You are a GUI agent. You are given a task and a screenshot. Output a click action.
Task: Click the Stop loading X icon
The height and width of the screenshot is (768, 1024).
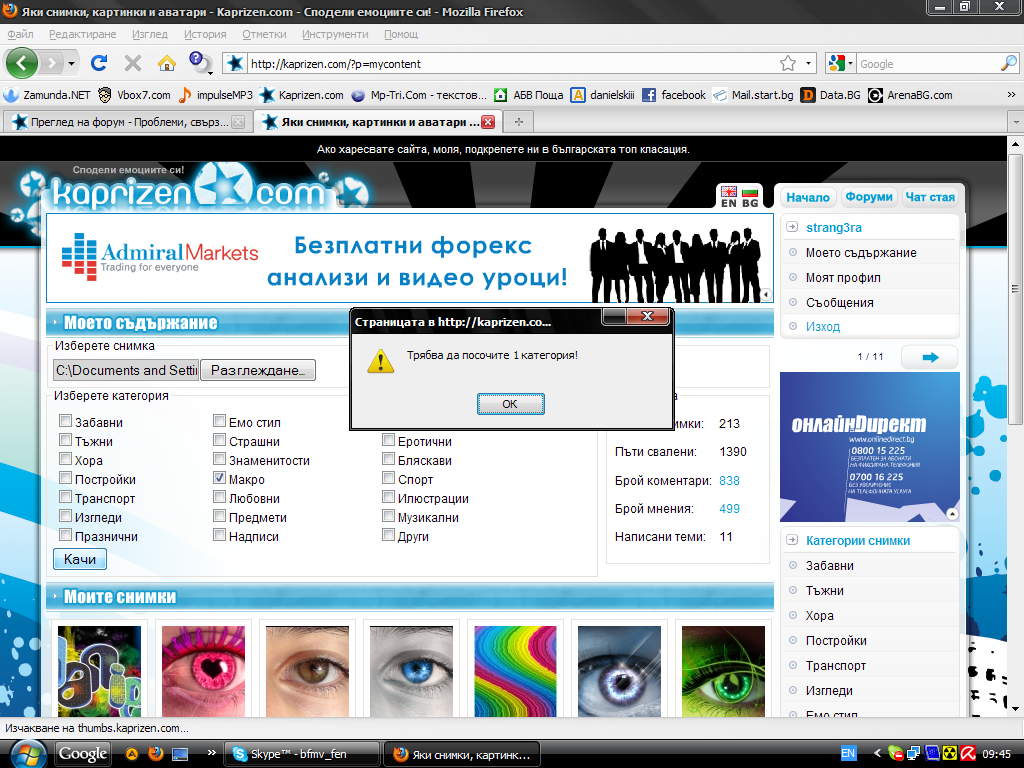tap(133, 63)
